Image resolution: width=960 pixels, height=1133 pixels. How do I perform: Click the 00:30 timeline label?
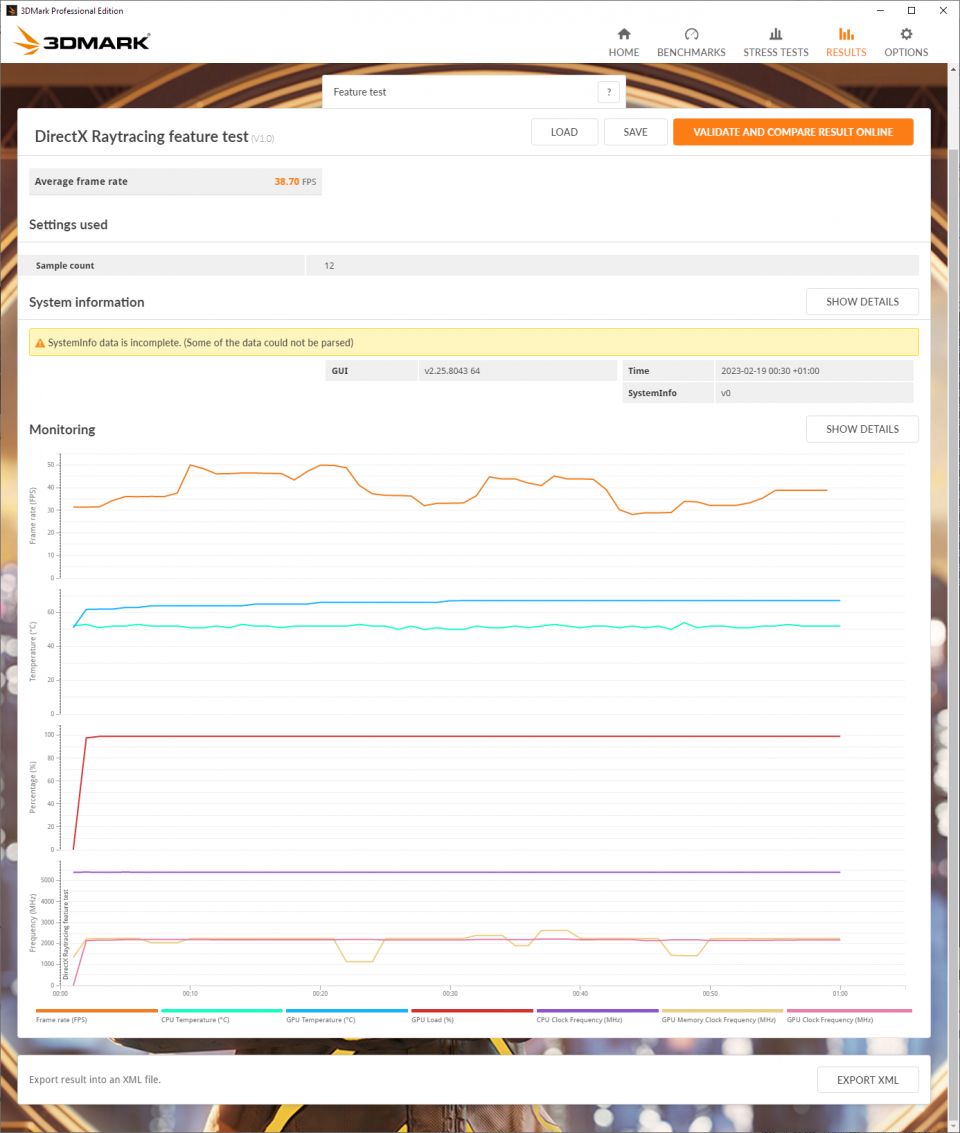tap(450, 994)
